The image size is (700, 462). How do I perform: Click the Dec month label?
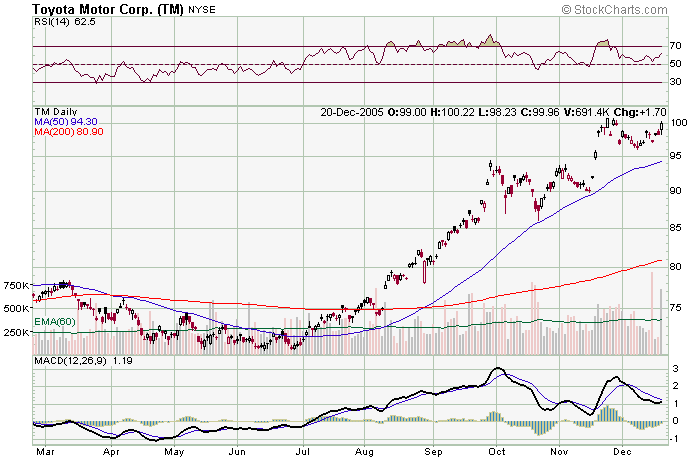click(x=622, y=452)
